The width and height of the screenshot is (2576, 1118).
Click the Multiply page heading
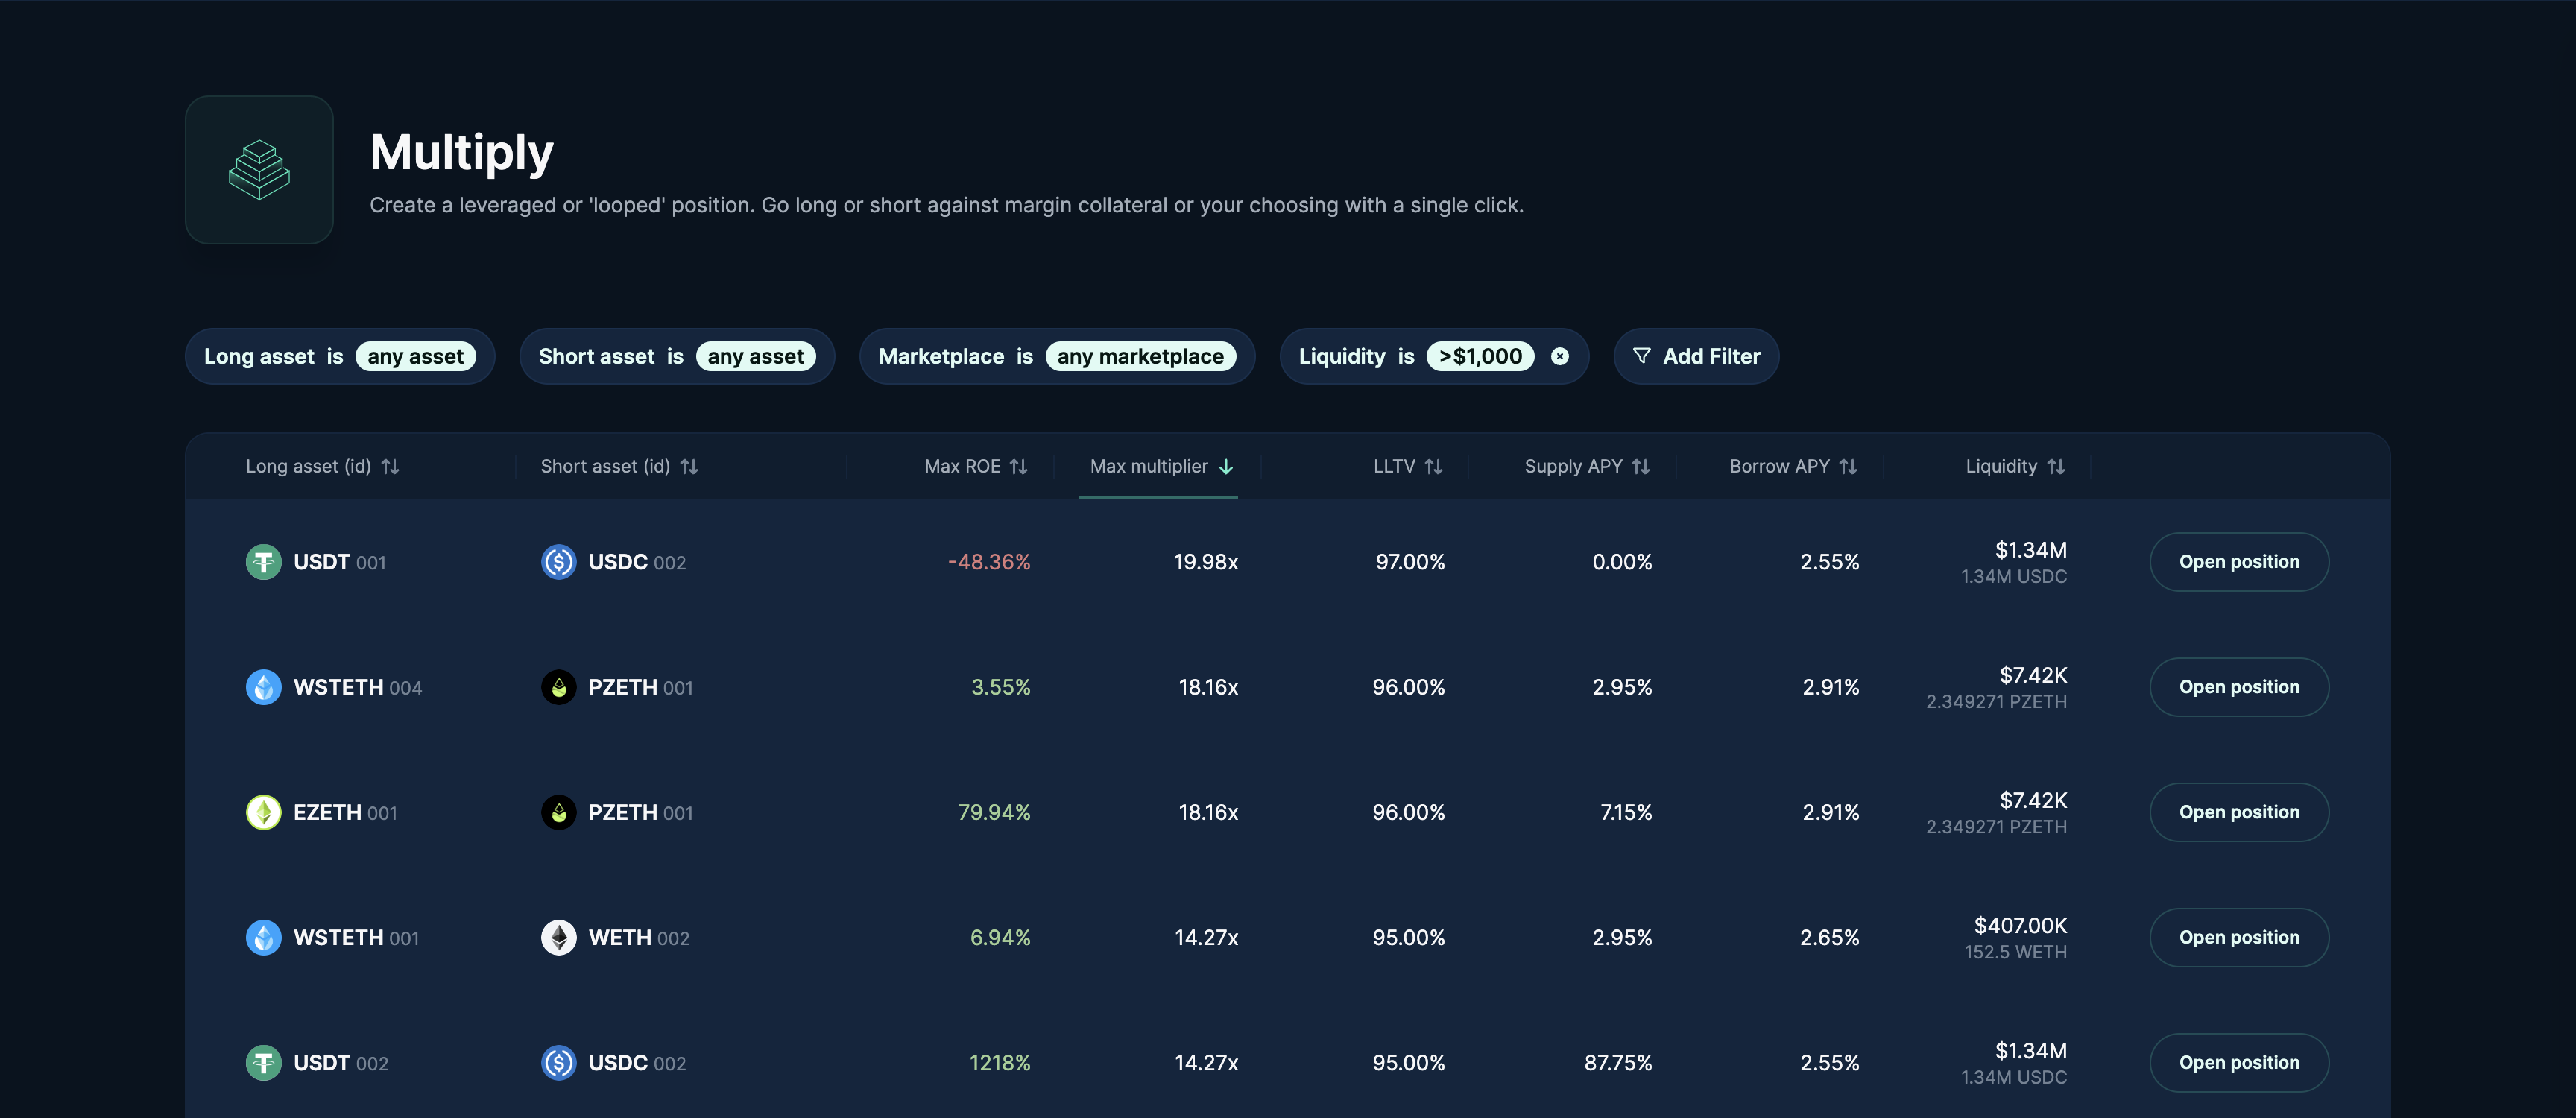[x=461, y=152]
